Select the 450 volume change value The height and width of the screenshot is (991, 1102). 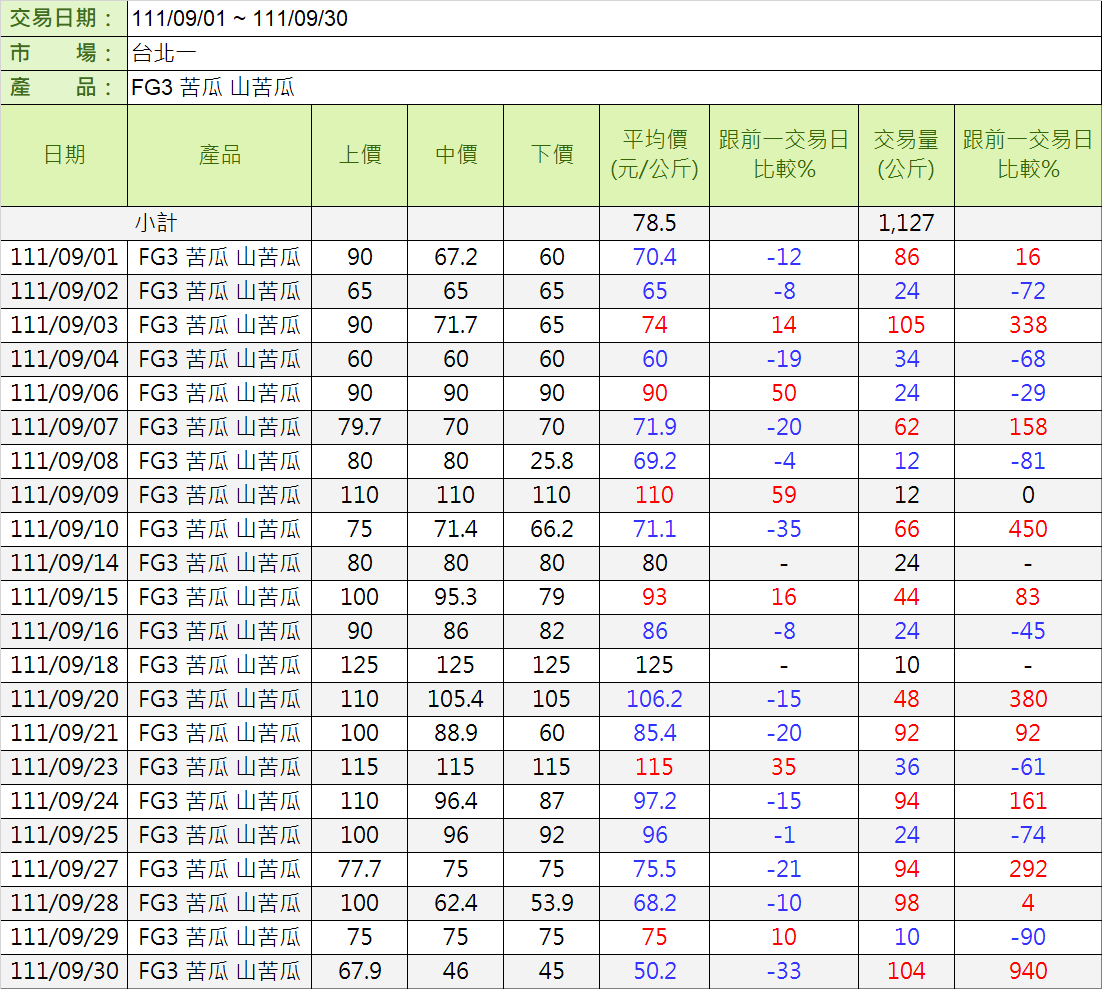pos(1028,529)
